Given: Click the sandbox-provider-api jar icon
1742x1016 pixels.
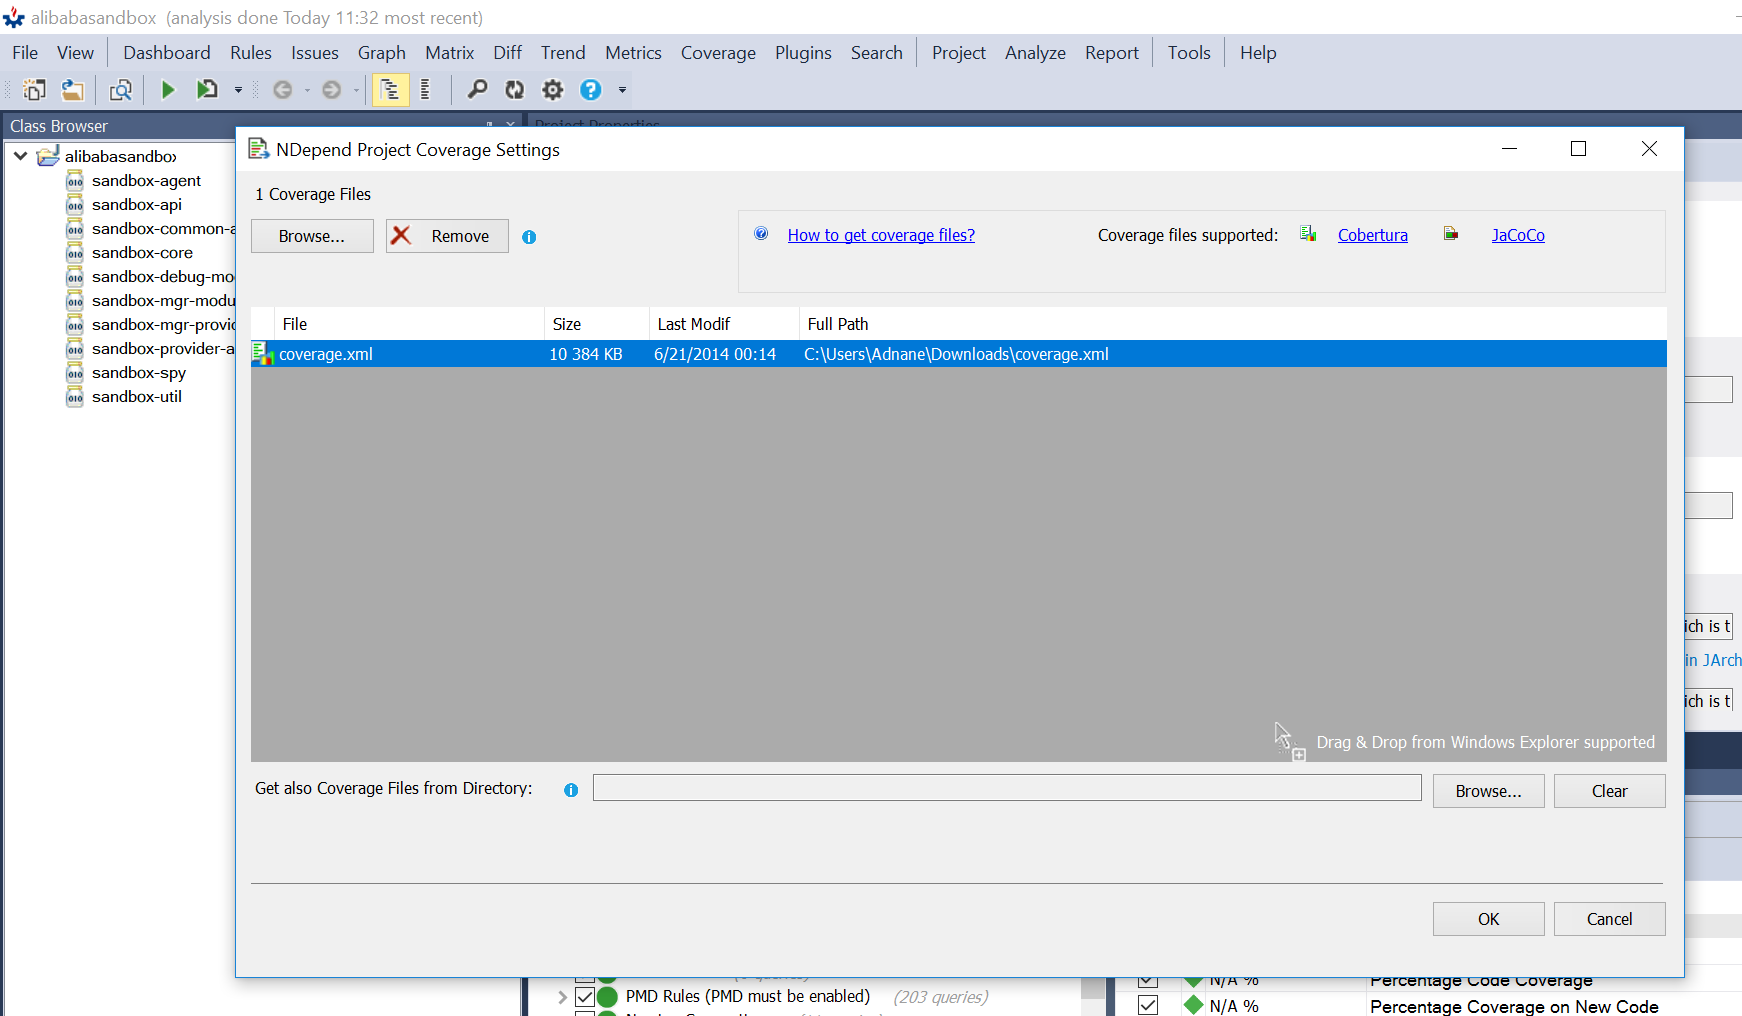Looking at the screenshot, I should pos(75,349).
